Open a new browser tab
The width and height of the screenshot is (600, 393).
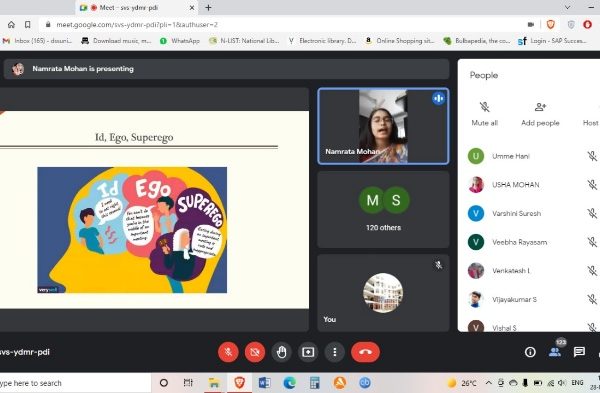pyautogui.click(x=208, y=8)
